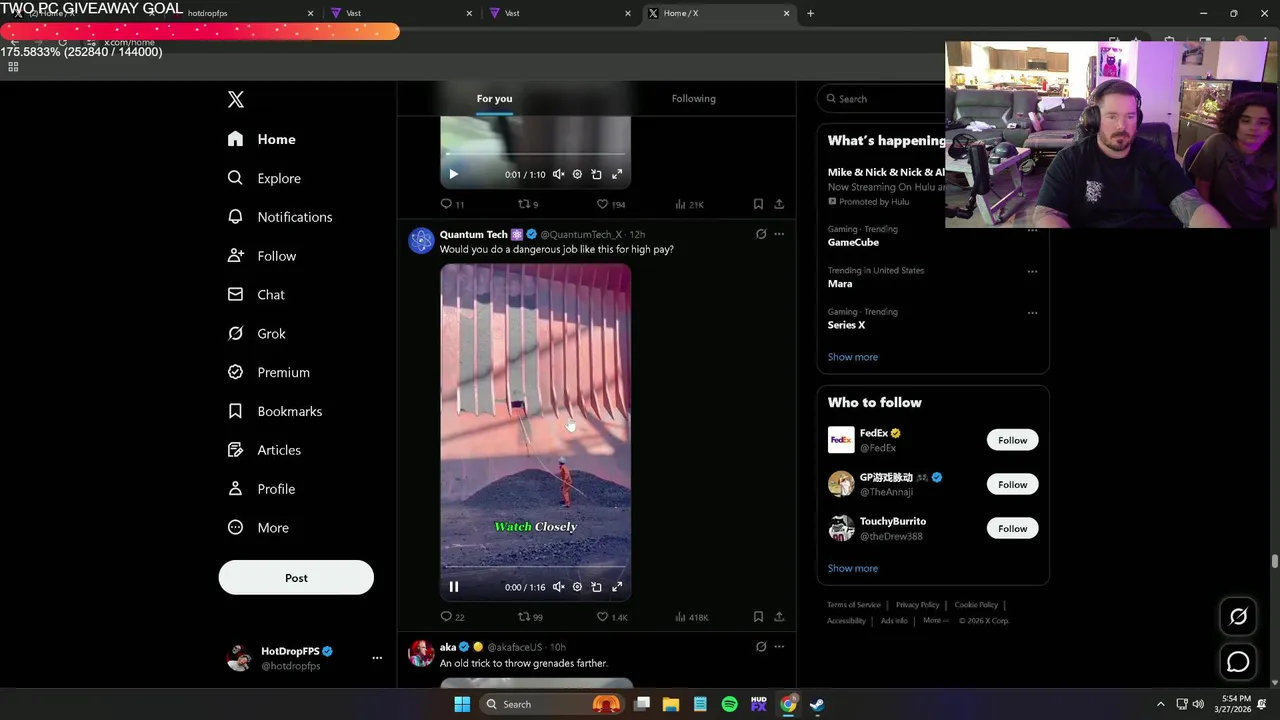Image resolution: width=1280 pixels, height=720 pixels.
Task: Open Profile in the sidebar
Action: click(262, 489)
